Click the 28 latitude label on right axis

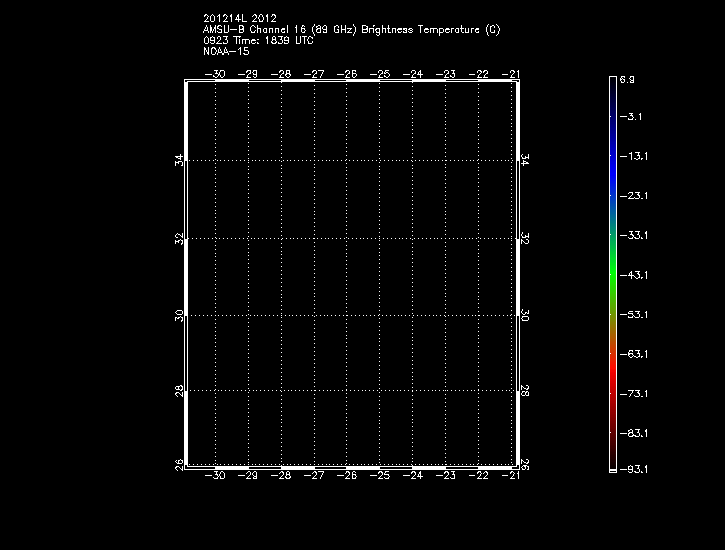coord(524,391)
